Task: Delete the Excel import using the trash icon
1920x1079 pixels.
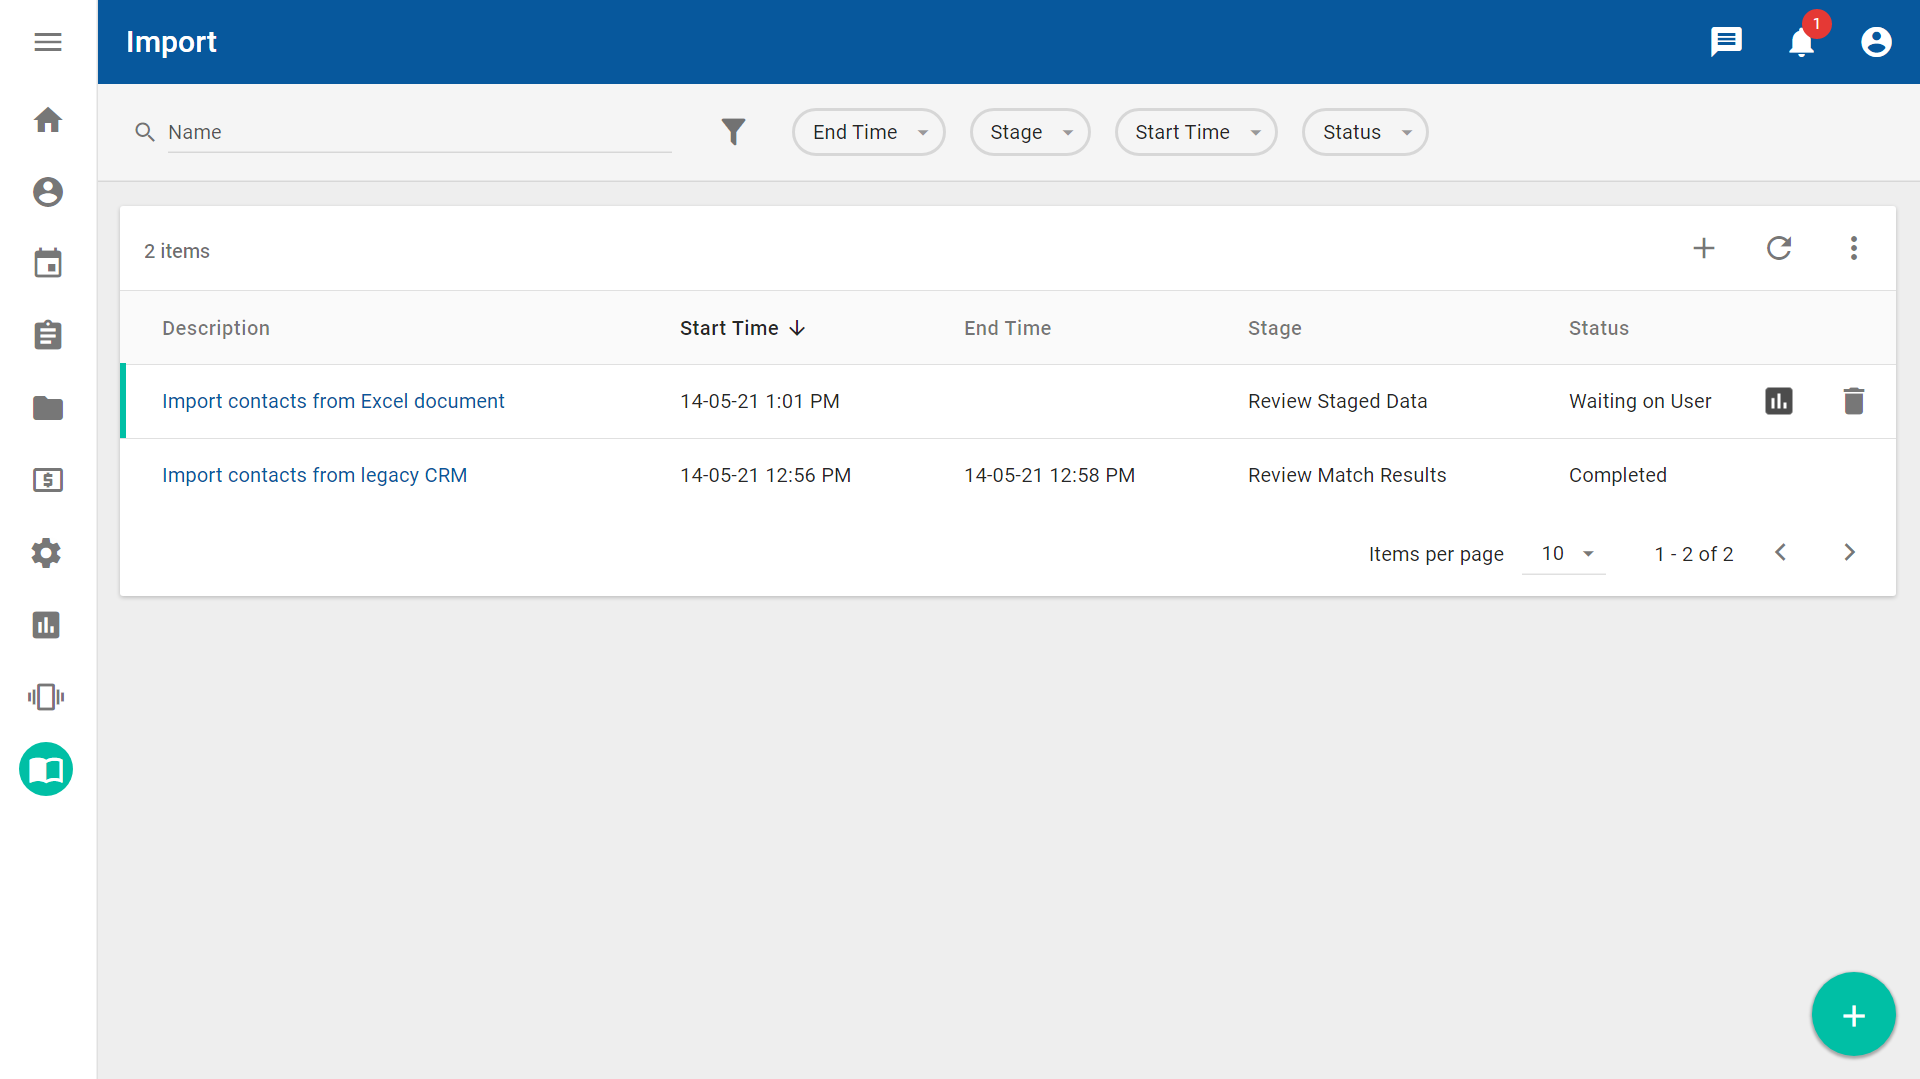Action: 1853,400
